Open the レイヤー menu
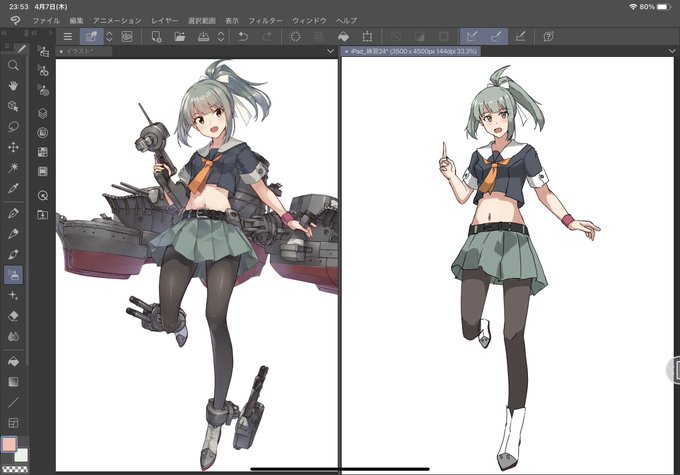 [164, 20]
